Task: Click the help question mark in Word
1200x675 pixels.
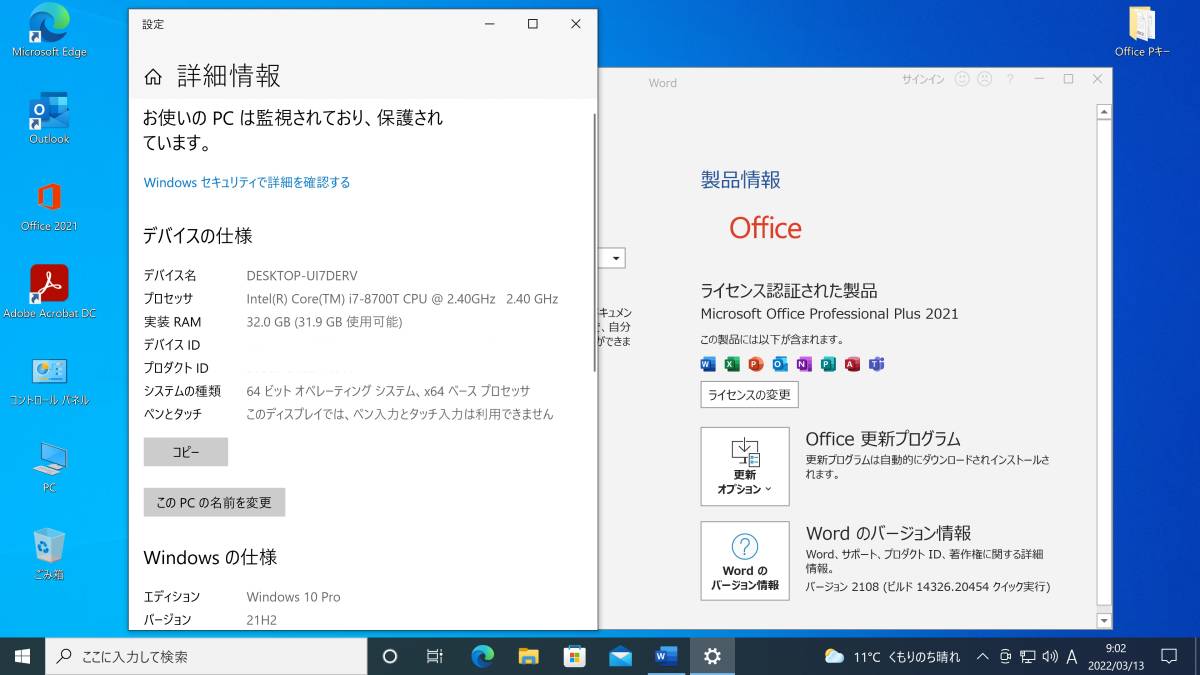Action: pyautogui.click(x=1010, y=79)
